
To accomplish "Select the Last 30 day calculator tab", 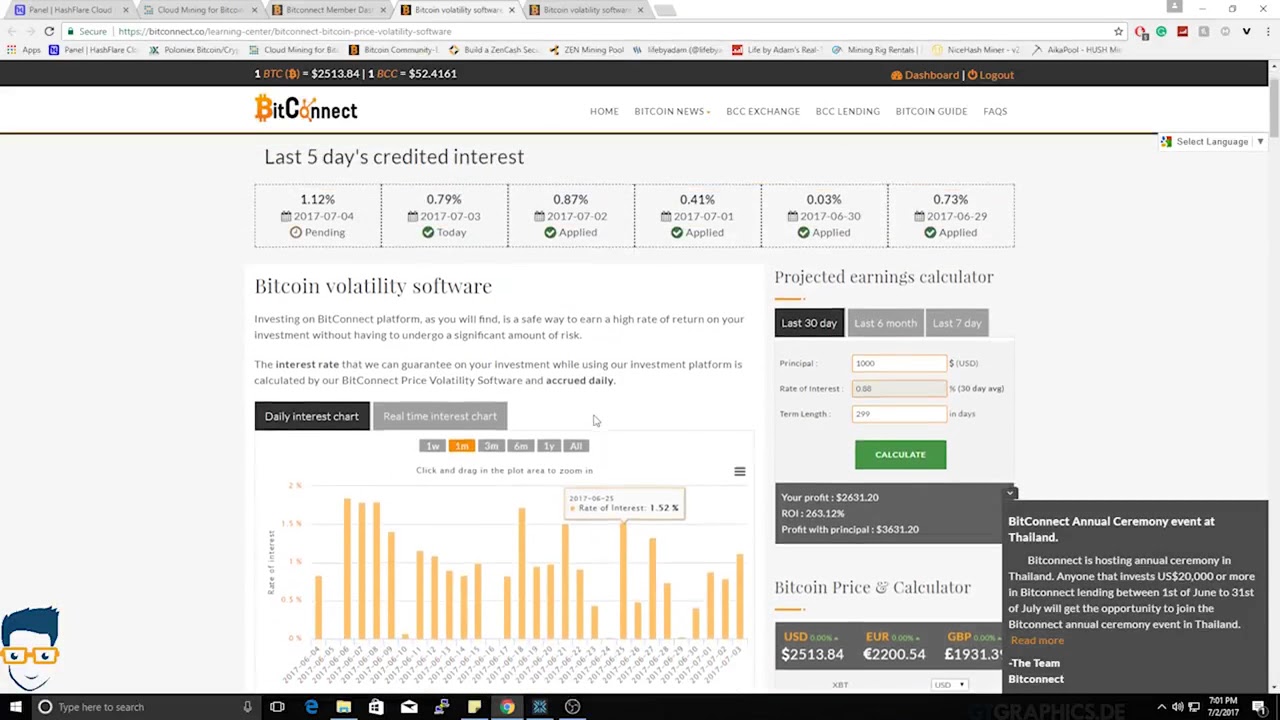I will point(809,323).
